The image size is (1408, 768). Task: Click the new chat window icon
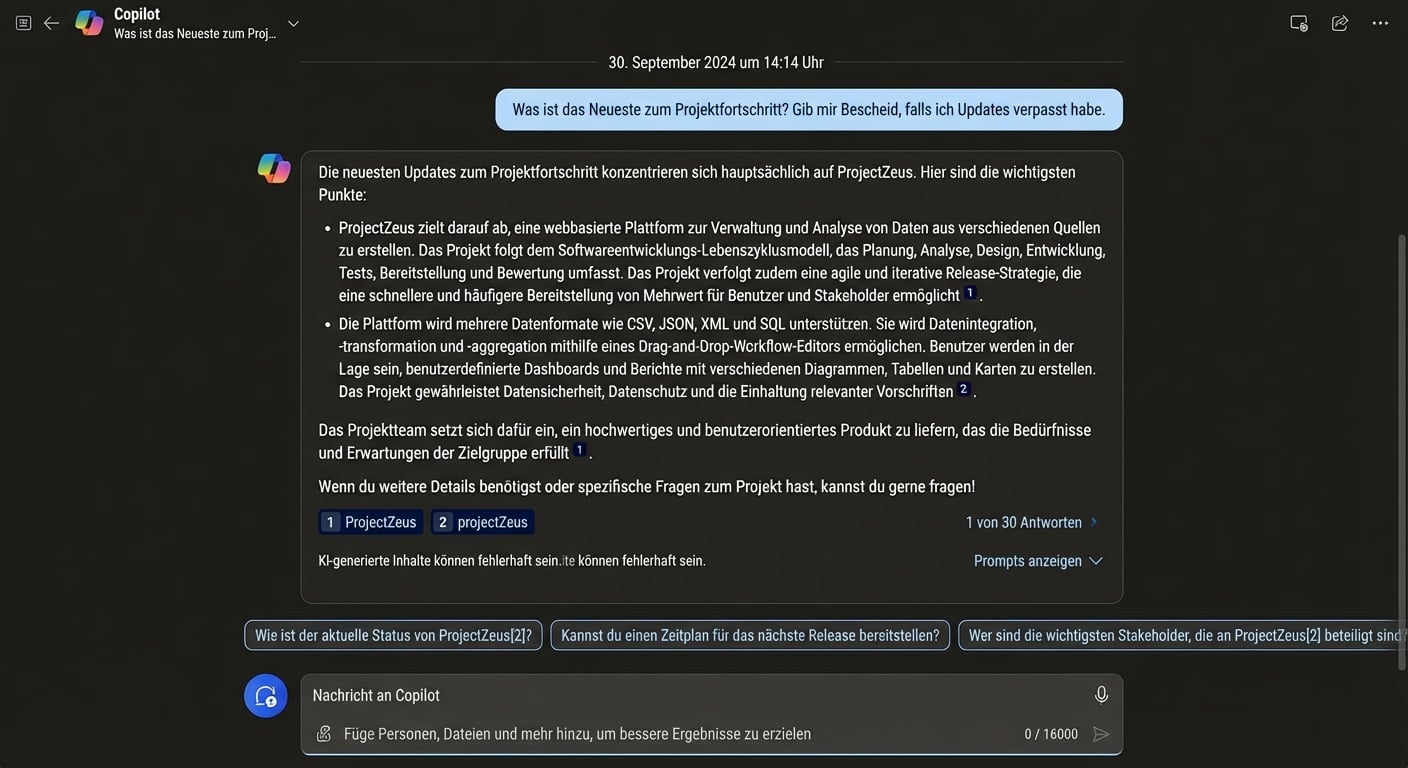[1299, 23]
